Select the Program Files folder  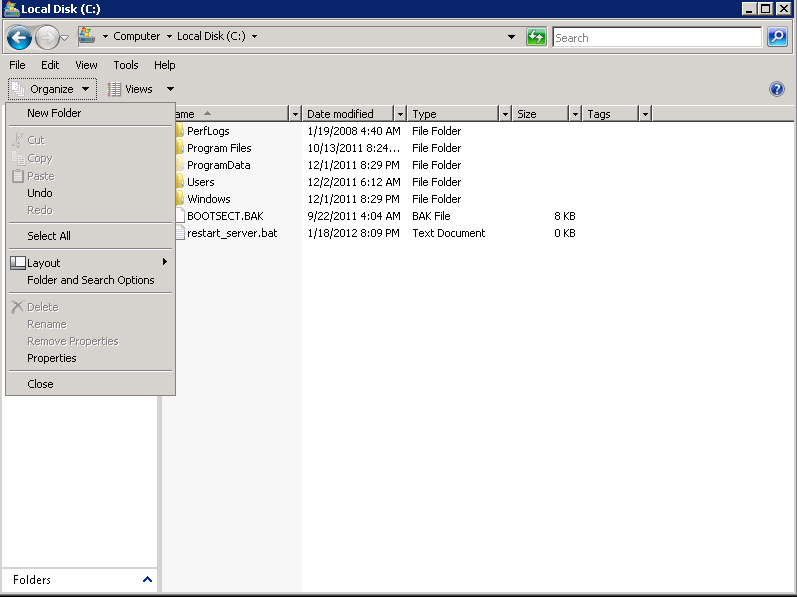click(219, 148)
